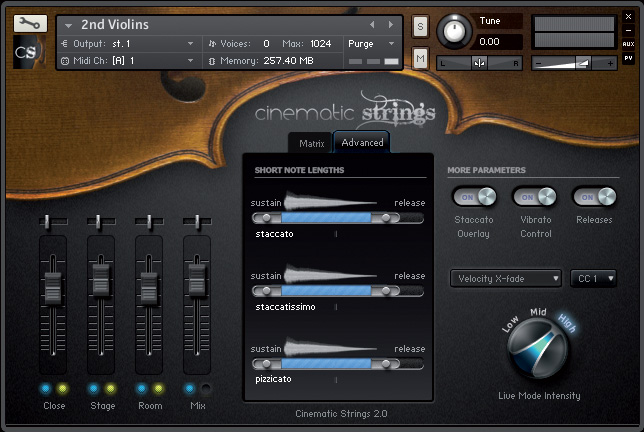This screenshot has height=432, width=644.
Task: Click the Mix mic volume fader
Action: point(197,280)
